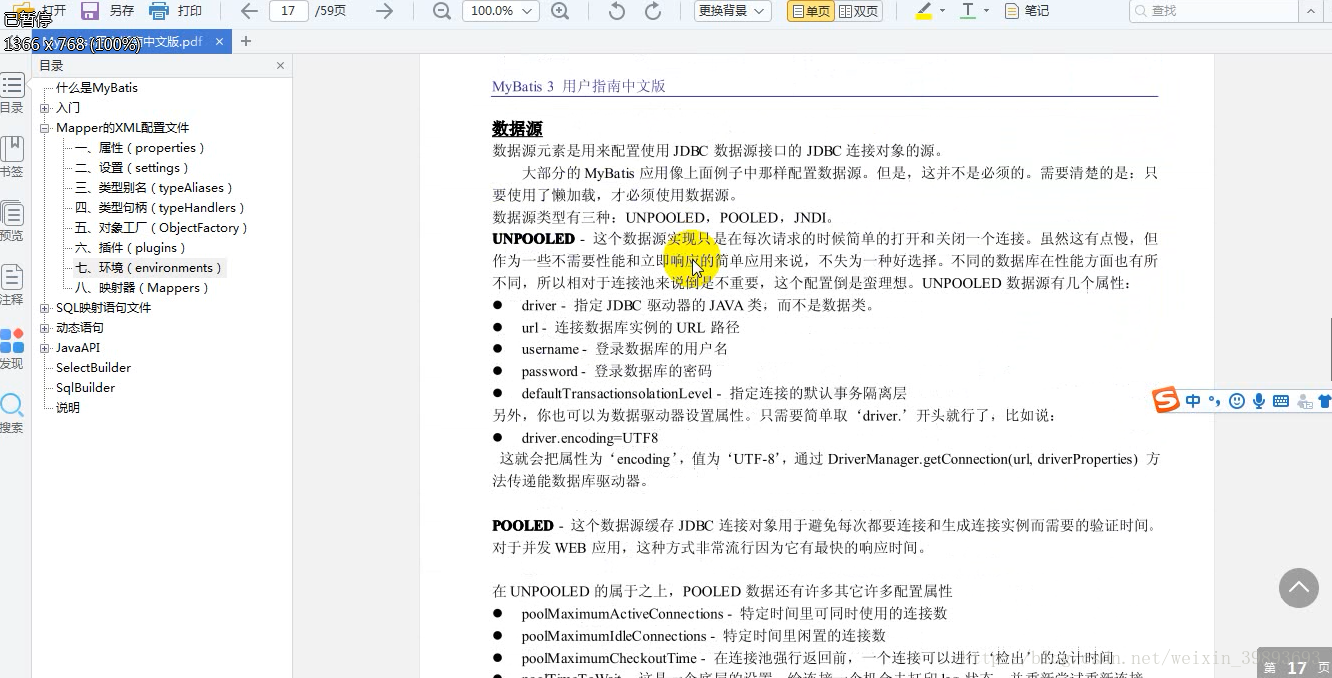The image size is (1332, 678).
Task: Expand the 入门 tree node
Action: 45,108
